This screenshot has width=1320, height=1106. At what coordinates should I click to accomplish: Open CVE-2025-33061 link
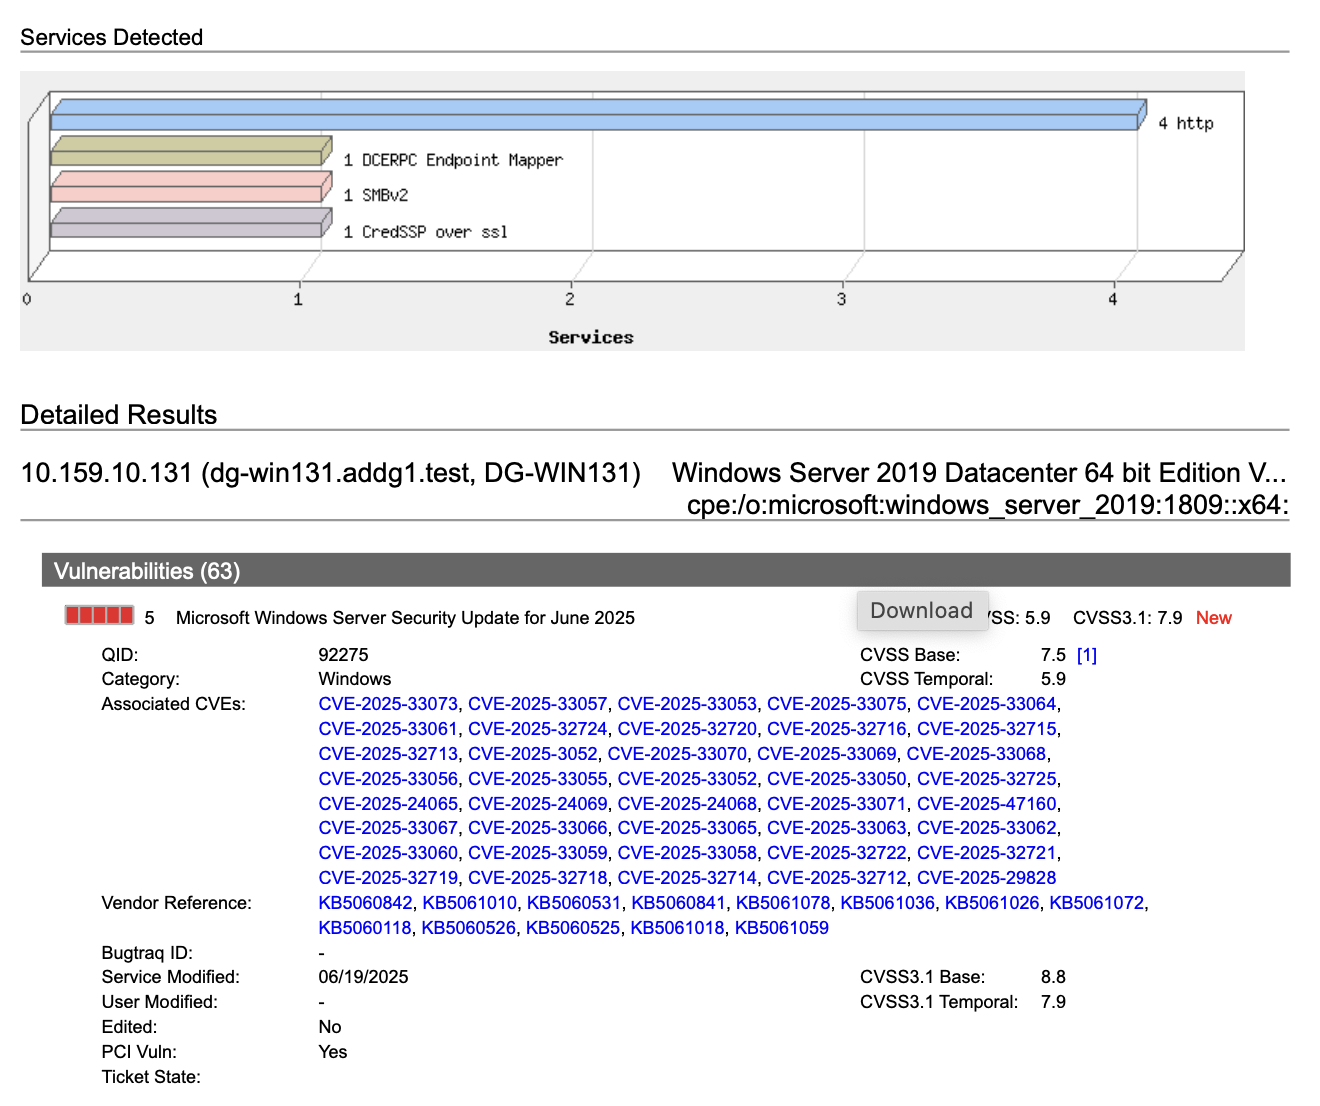pyautogui.click(x=388, y=729)
